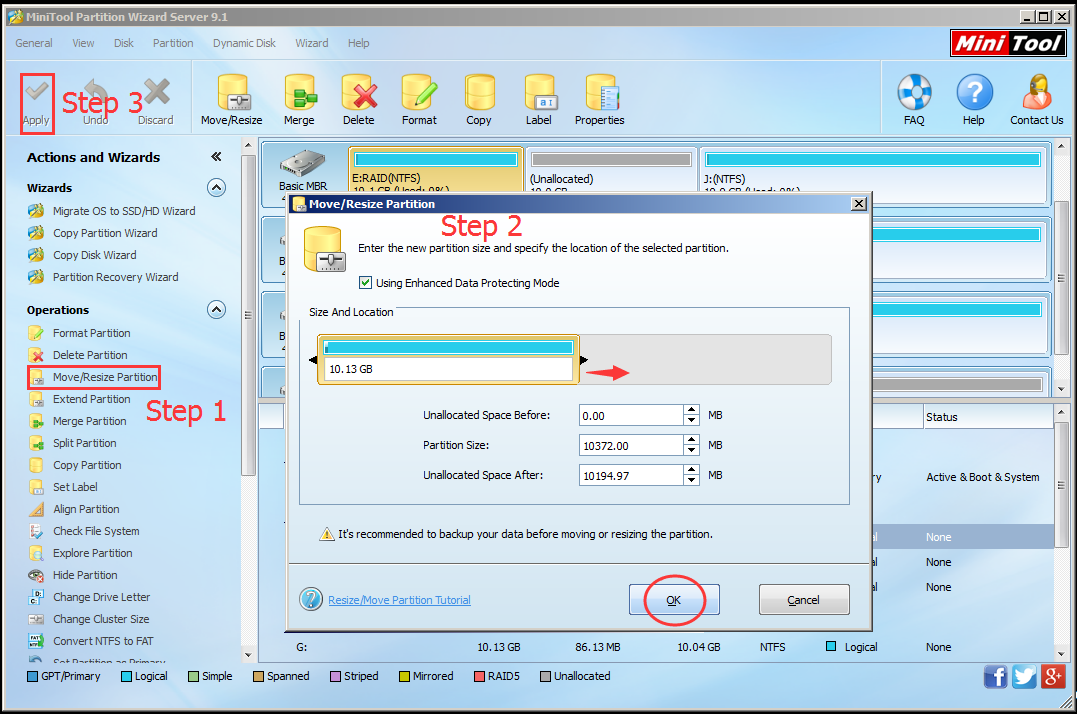Open the View menu

(83, 43)
